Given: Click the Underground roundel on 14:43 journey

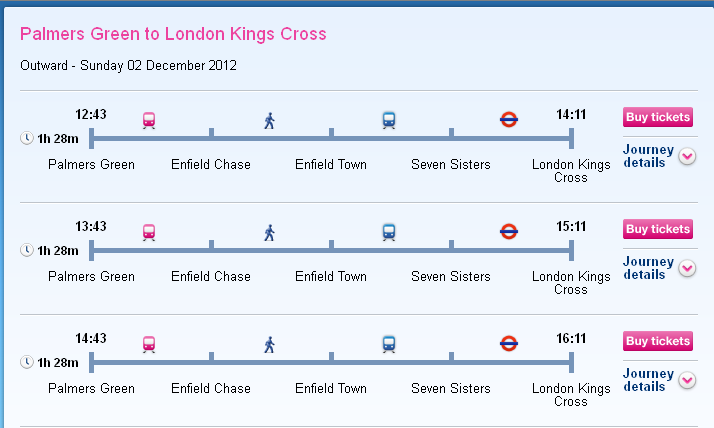Looking at the screenshot, I should coord(509,343).
